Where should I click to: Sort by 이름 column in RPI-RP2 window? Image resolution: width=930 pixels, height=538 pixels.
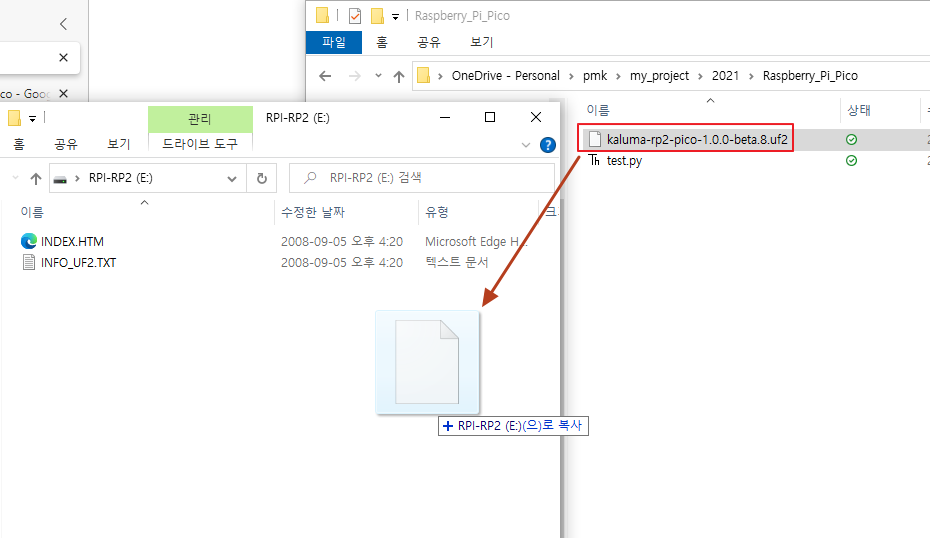pyautogui.click(x=32, y=212)
